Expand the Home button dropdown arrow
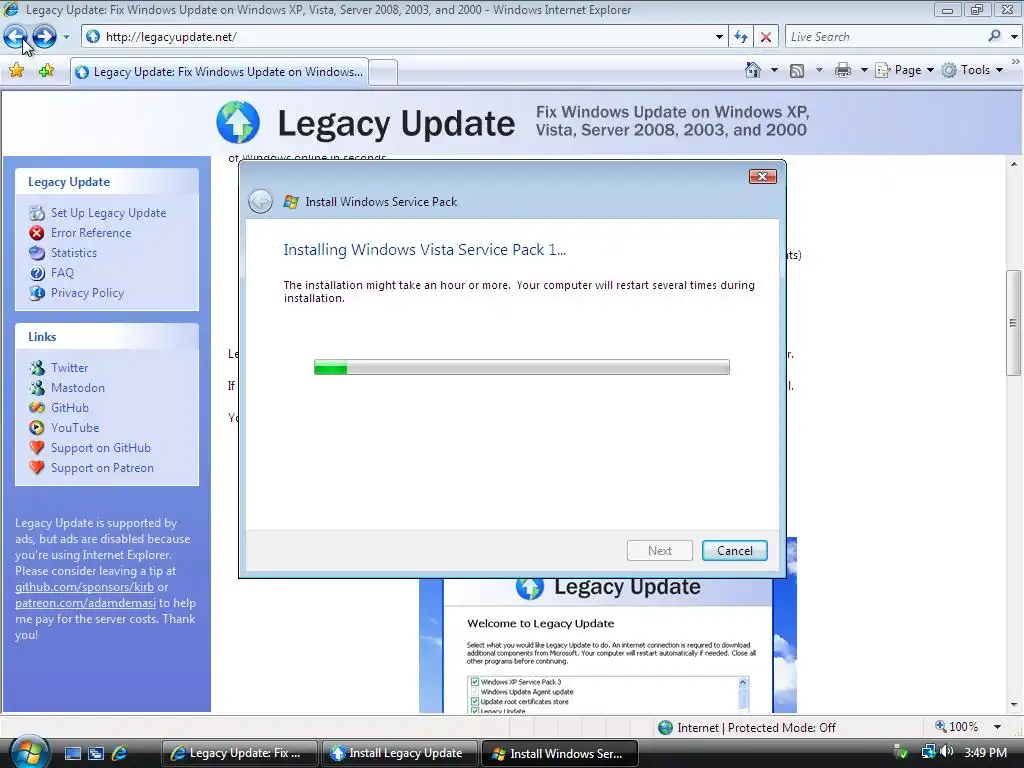Image resolution: width=1024 pixels, height=768 pixels. (774, 70)
